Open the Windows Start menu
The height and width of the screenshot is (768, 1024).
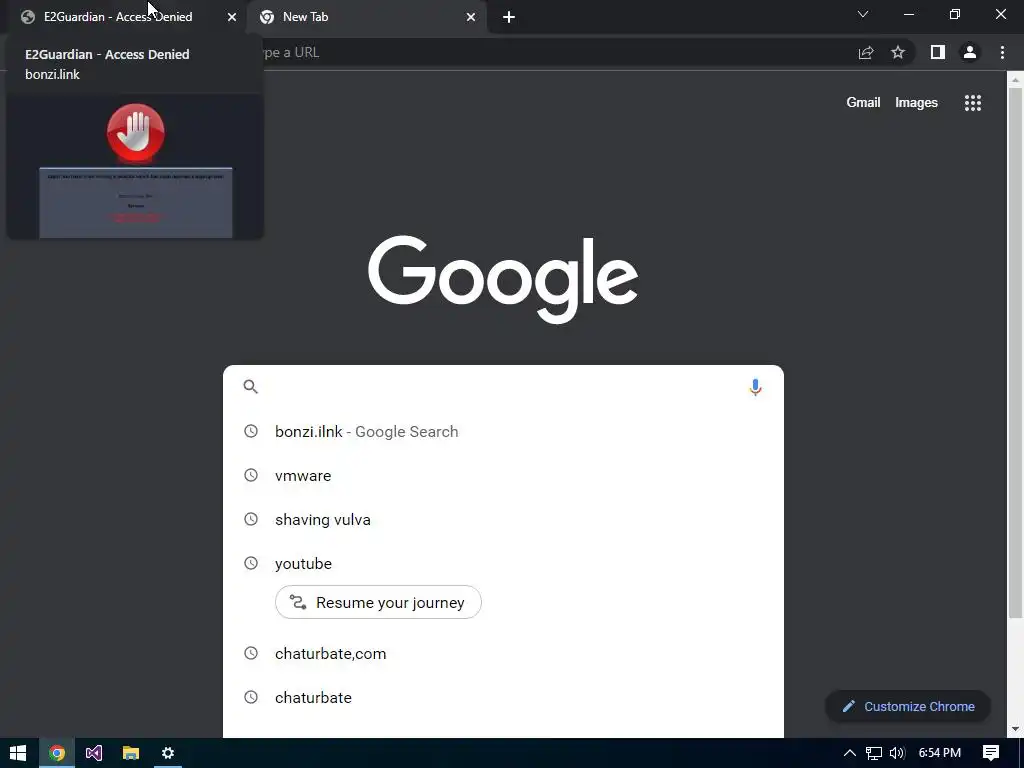18,753
